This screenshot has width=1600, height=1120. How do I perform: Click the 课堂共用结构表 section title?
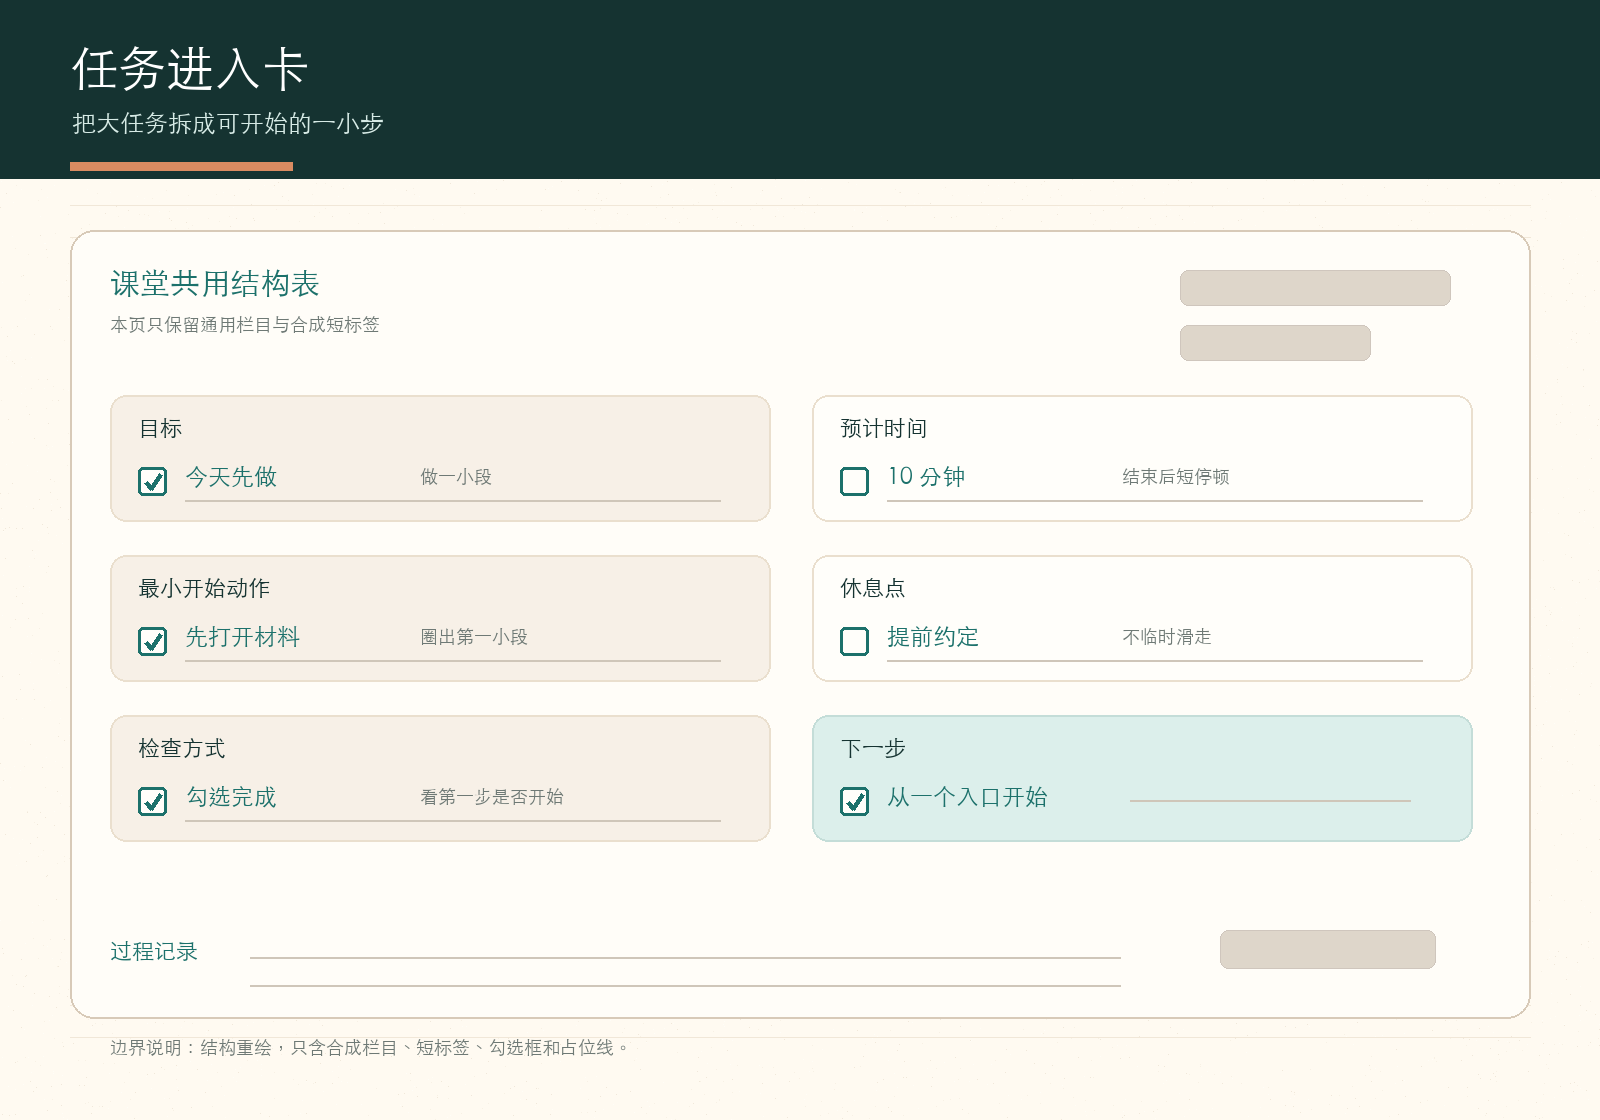point(215,284)
